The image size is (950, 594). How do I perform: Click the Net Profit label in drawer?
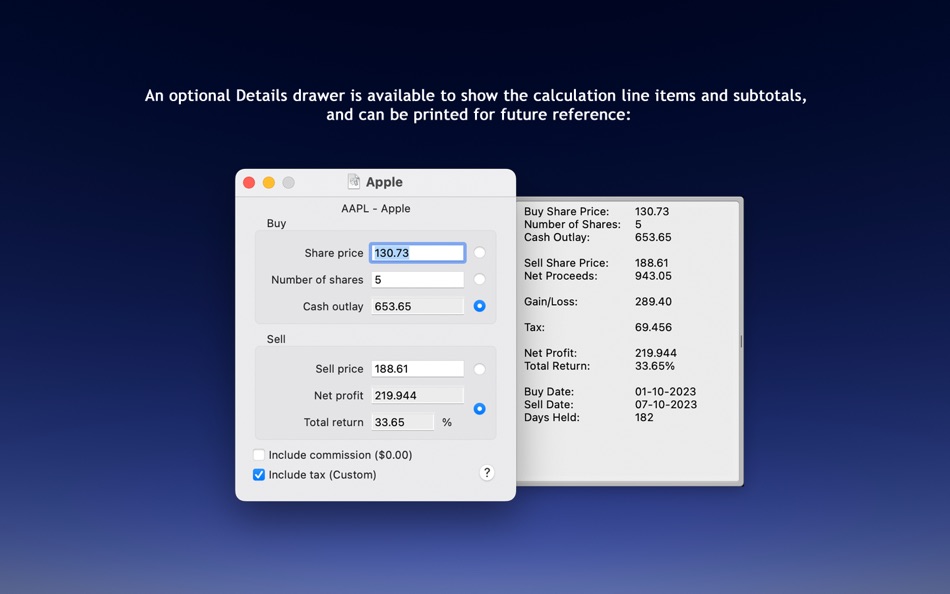[551, 353]
